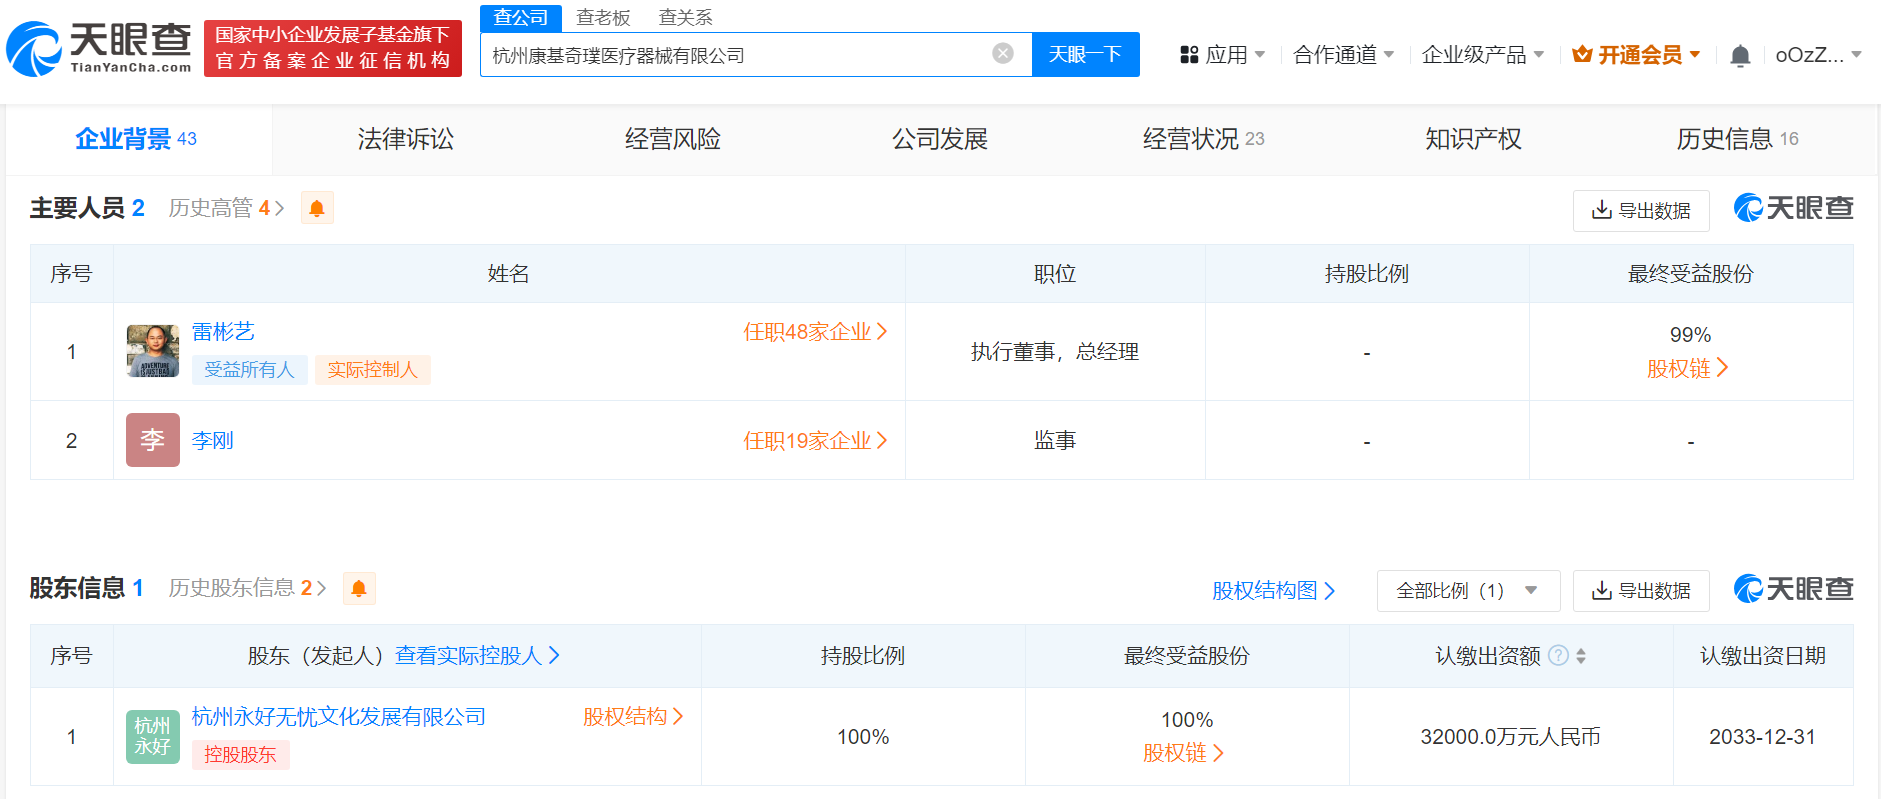Click the company name search field

[x=735, y=55]
